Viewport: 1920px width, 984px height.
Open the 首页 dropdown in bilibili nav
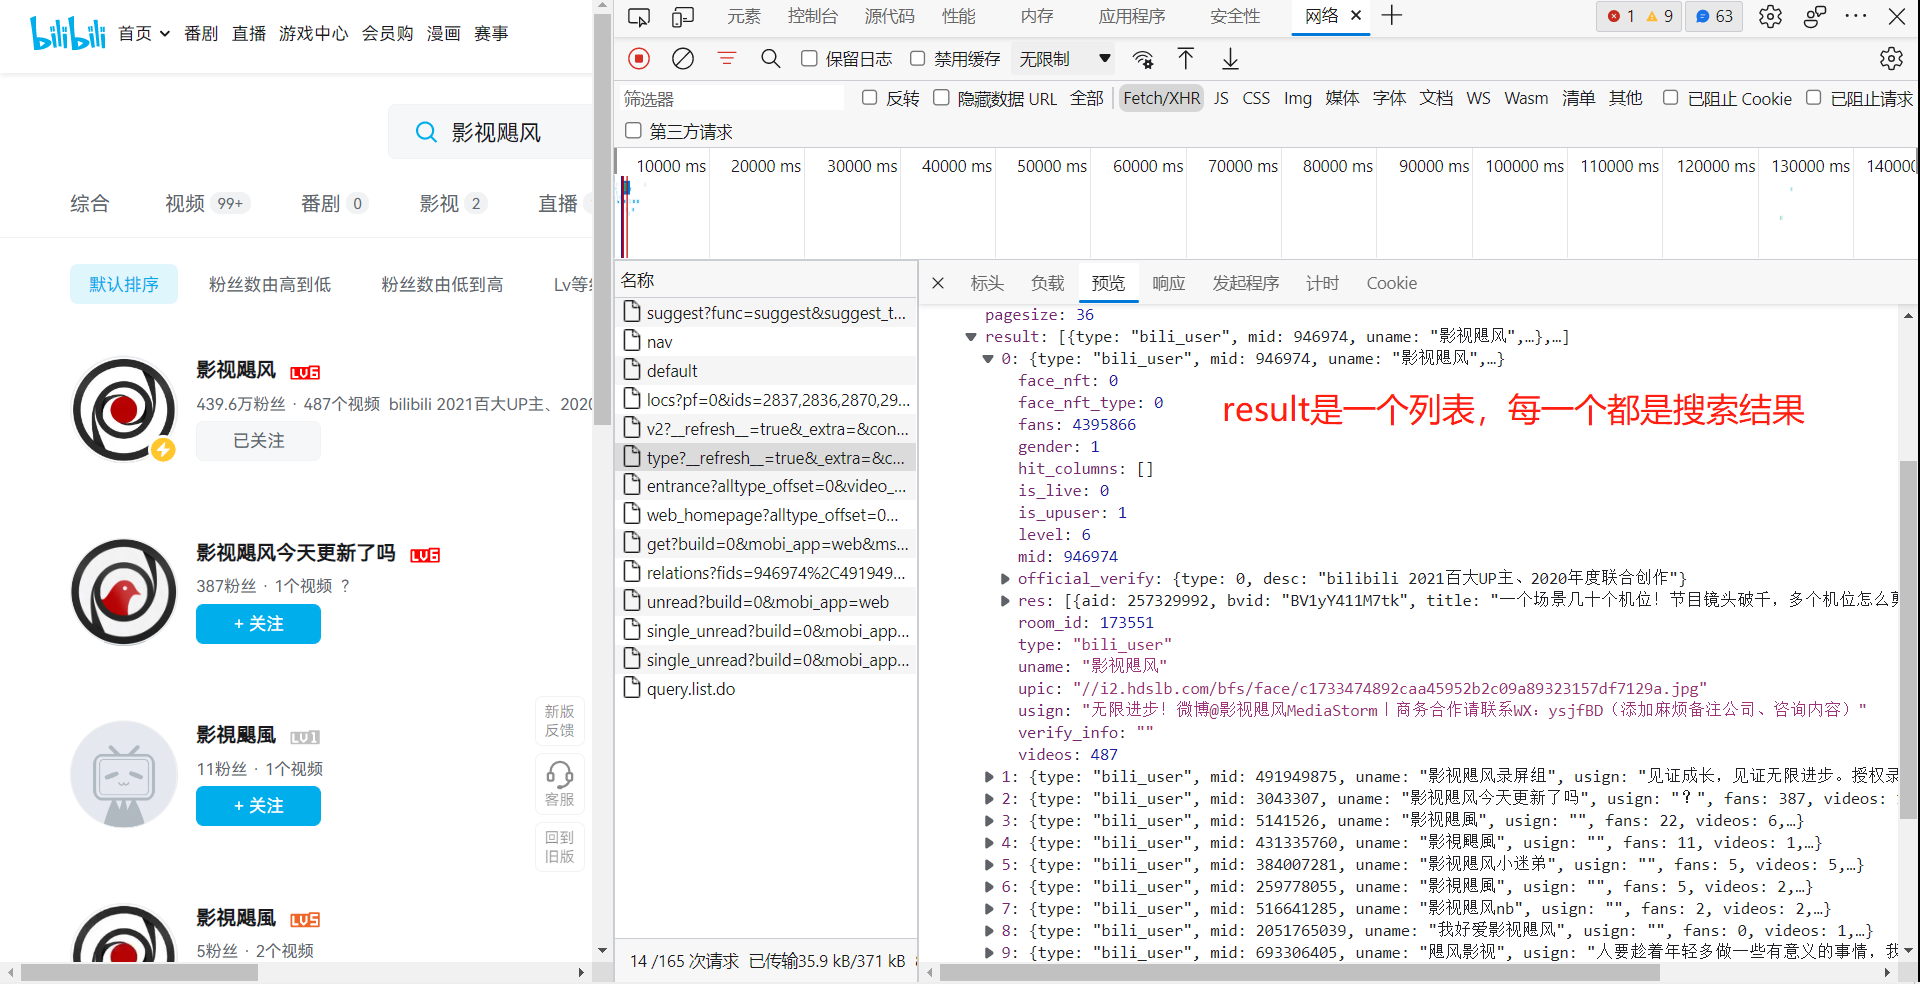(x=144, y=34)
